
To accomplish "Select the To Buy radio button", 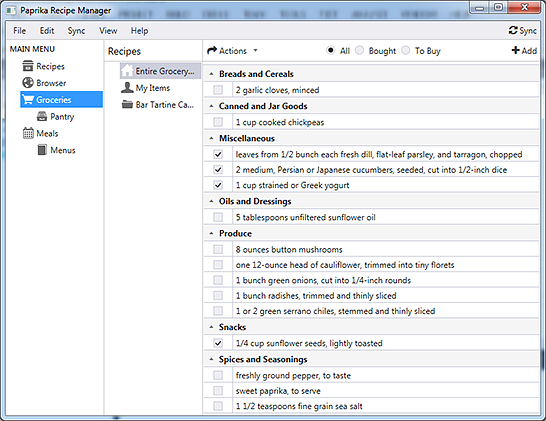I will (x=405, y=50).
